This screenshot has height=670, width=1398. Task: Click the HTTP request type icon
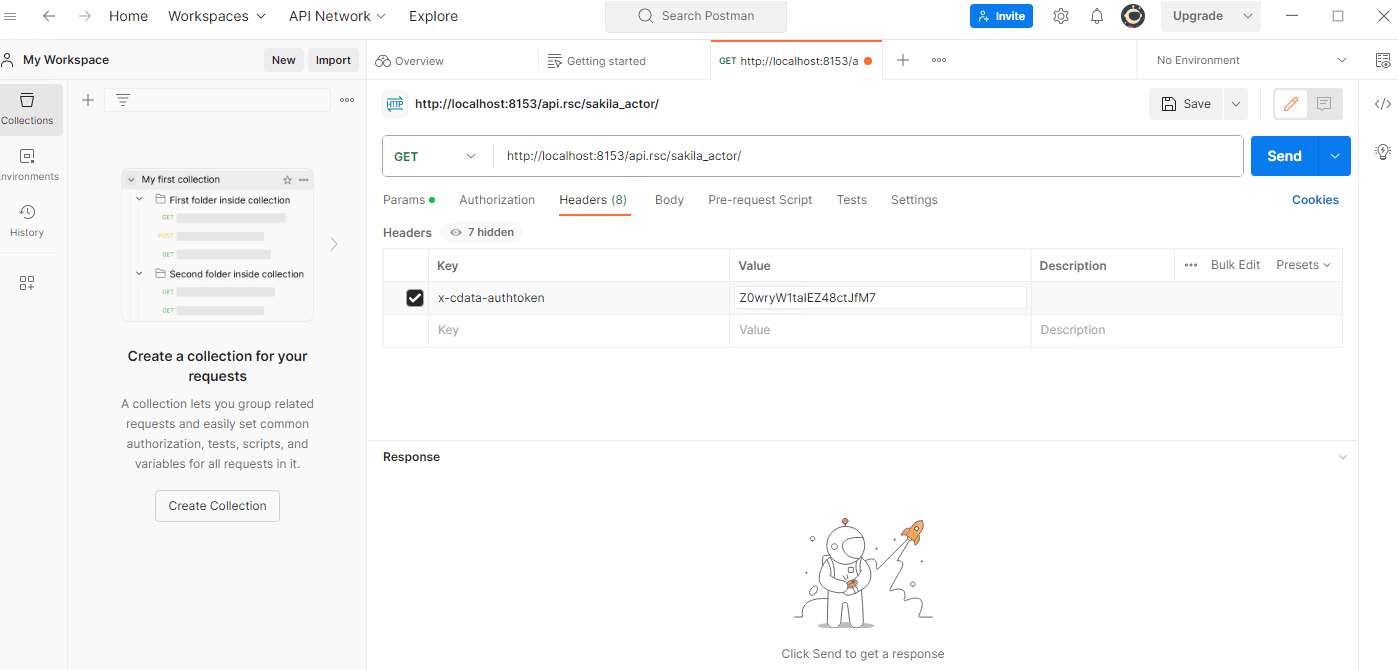395,104
